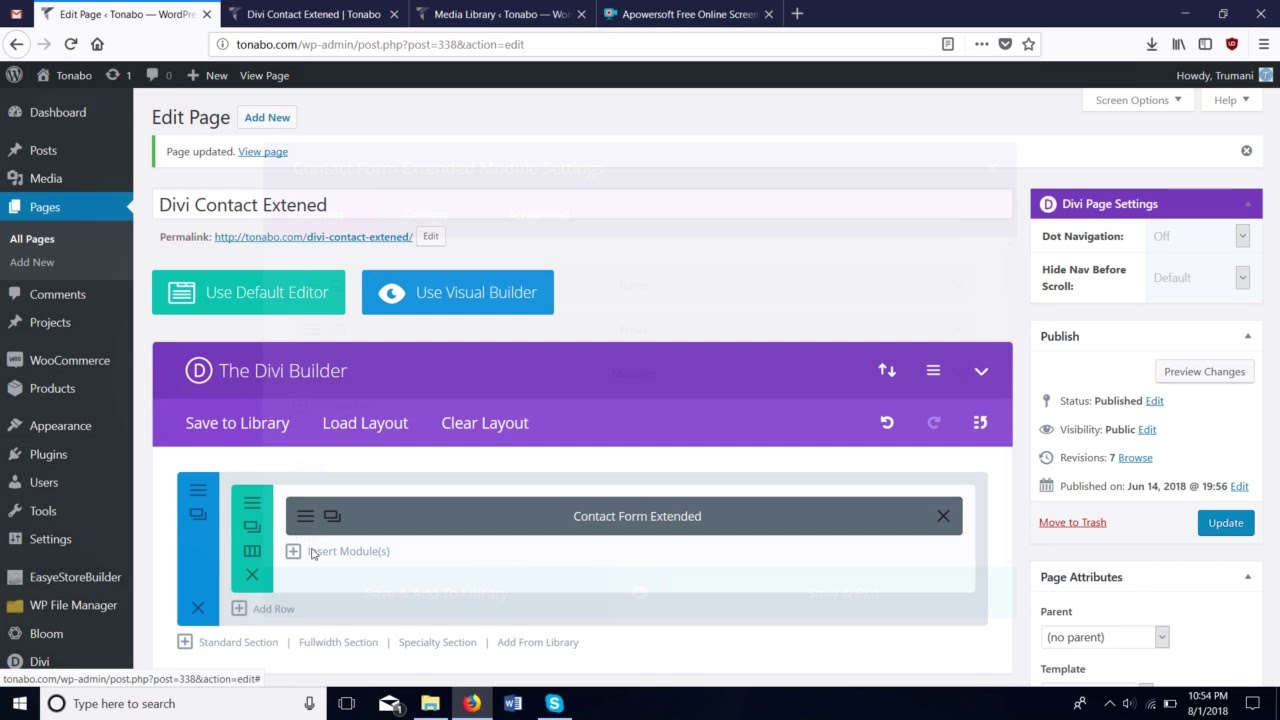Open Skype from Windows taskbar
Viewport: 1280px width, 720px height.
pyautogui.click(x=554, y=703)
